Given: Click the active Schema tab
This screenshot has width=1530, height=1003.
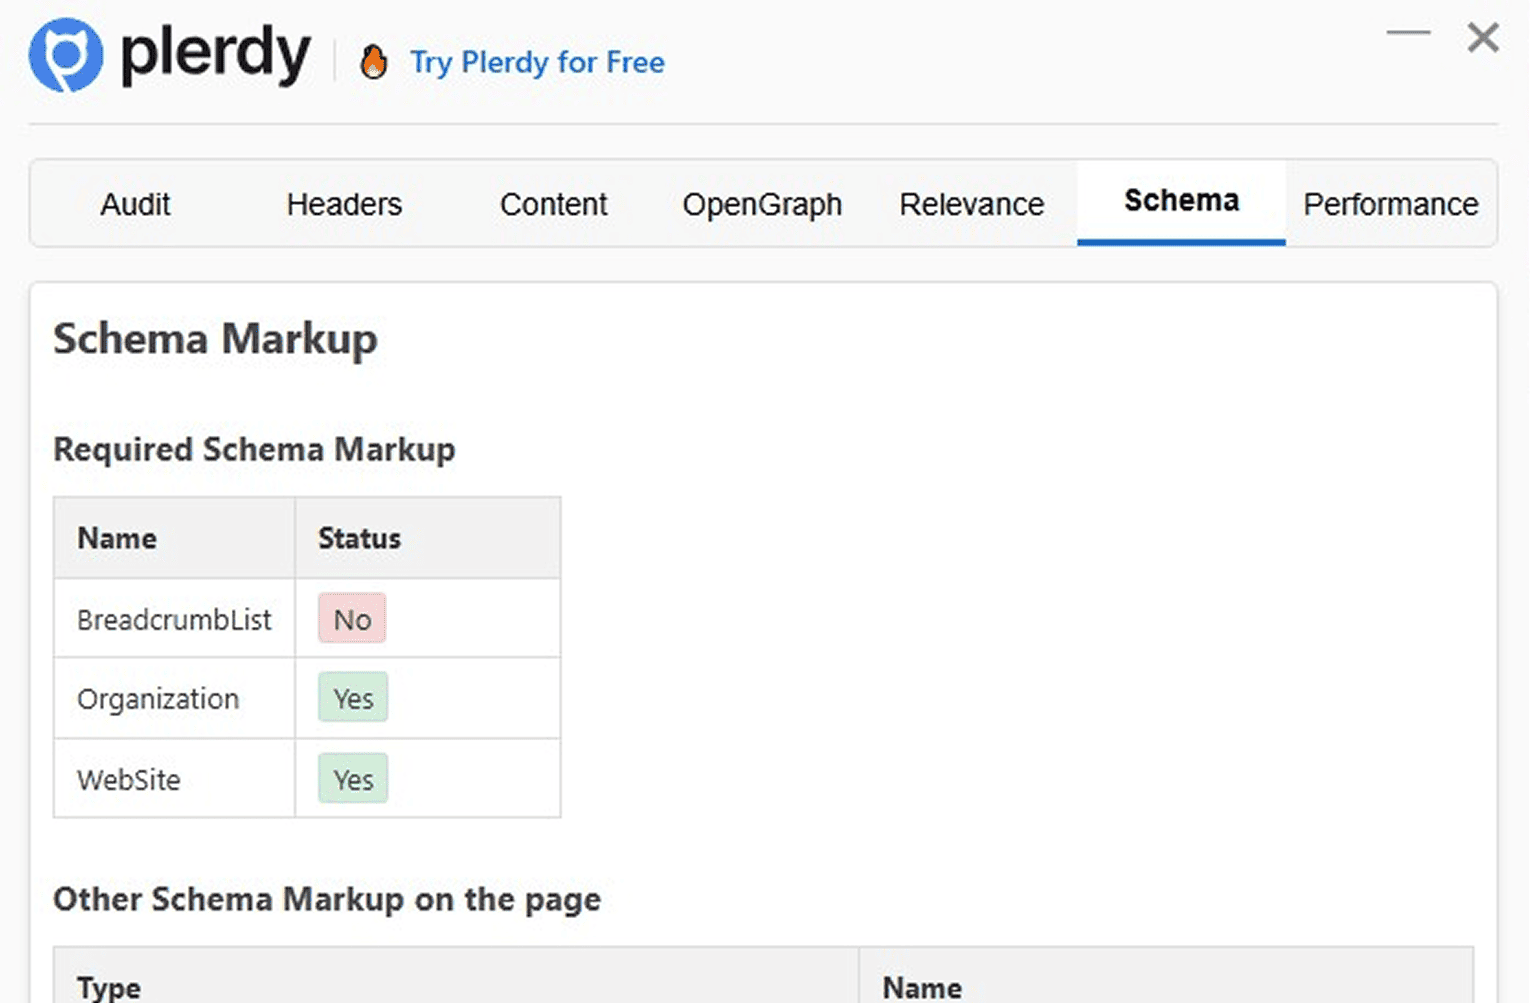Looking at the screenshot, I should tap(1181, 201).
